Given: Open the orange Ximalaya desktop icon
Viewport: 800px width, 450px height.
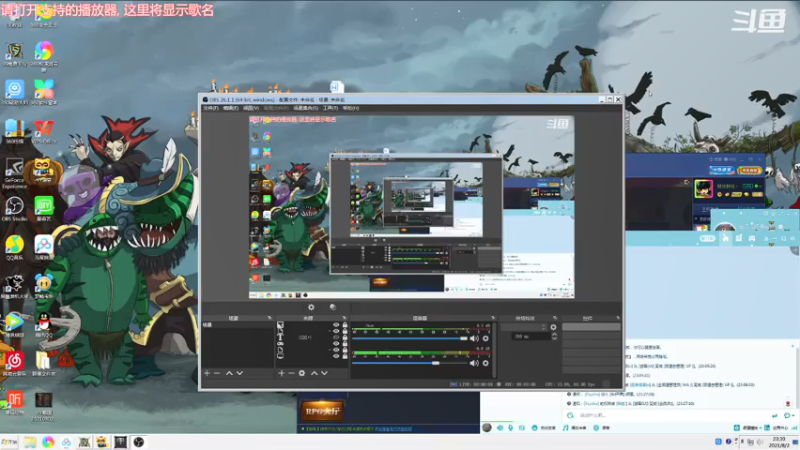Looking at the screenshot, I should click(x=14, y=402).
